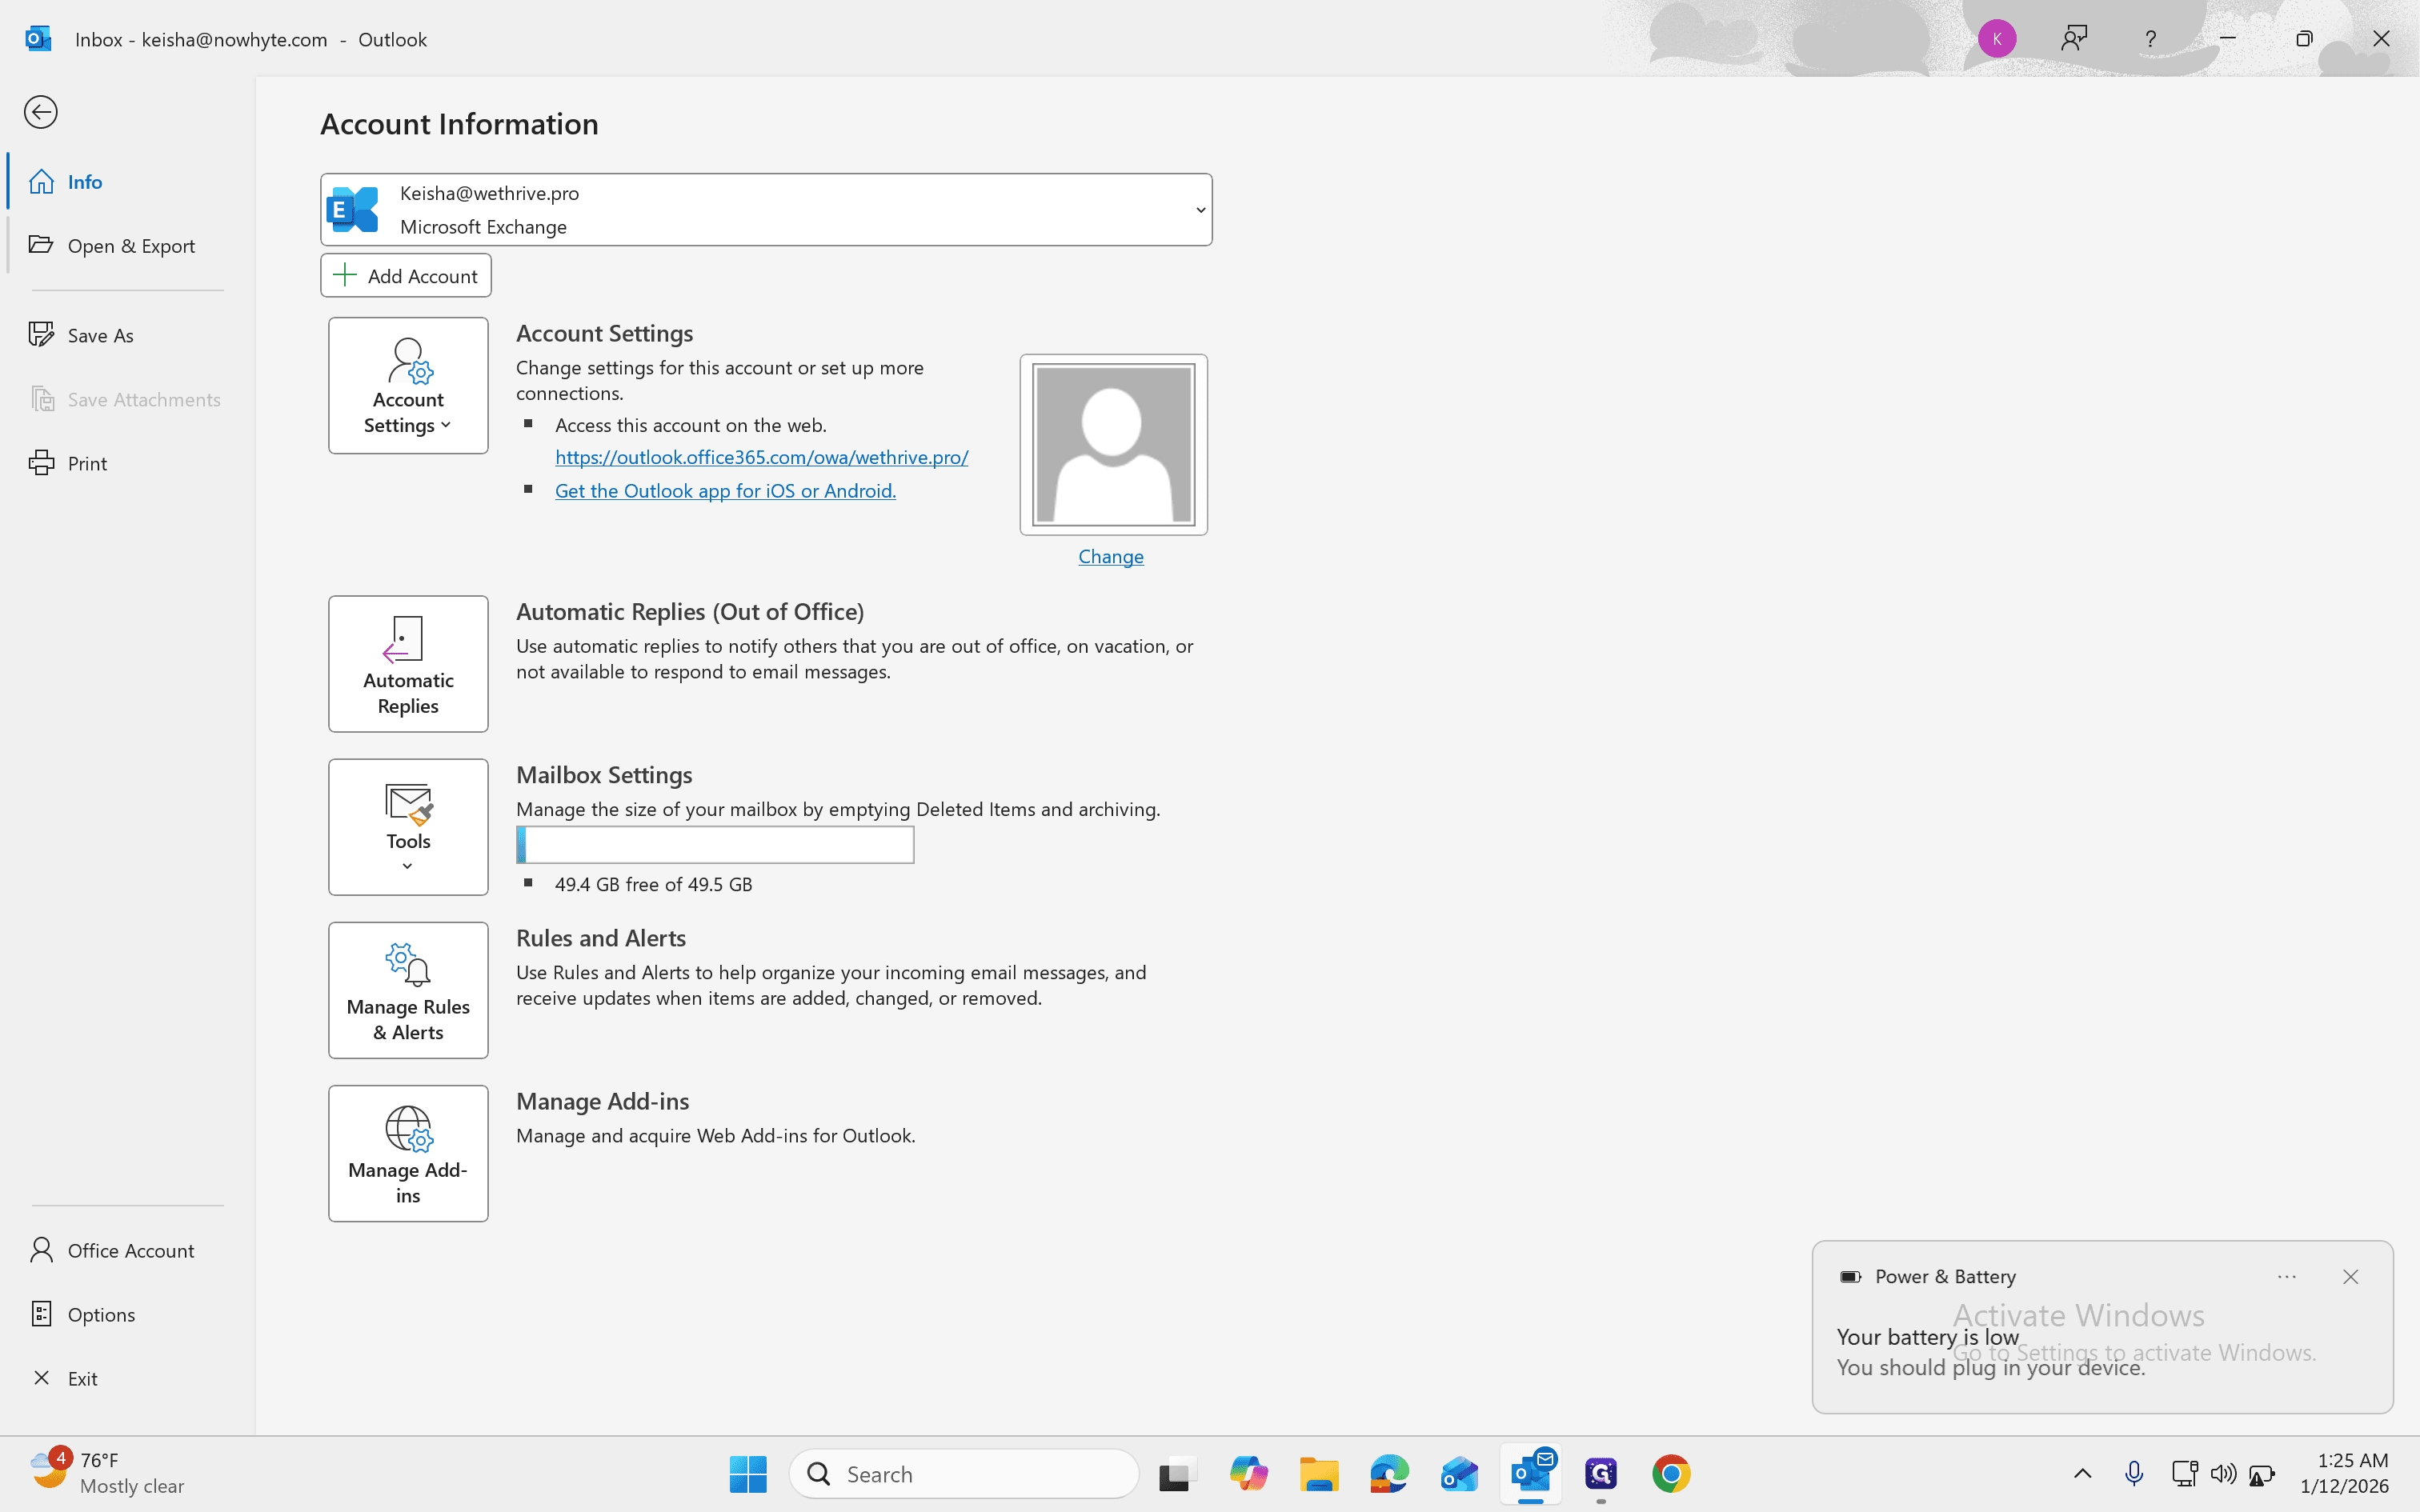Dismiss the Power & Battery notification
This screenshot has height=1512, width=2420.
pyautogui.click(x=2350, y=1277)
